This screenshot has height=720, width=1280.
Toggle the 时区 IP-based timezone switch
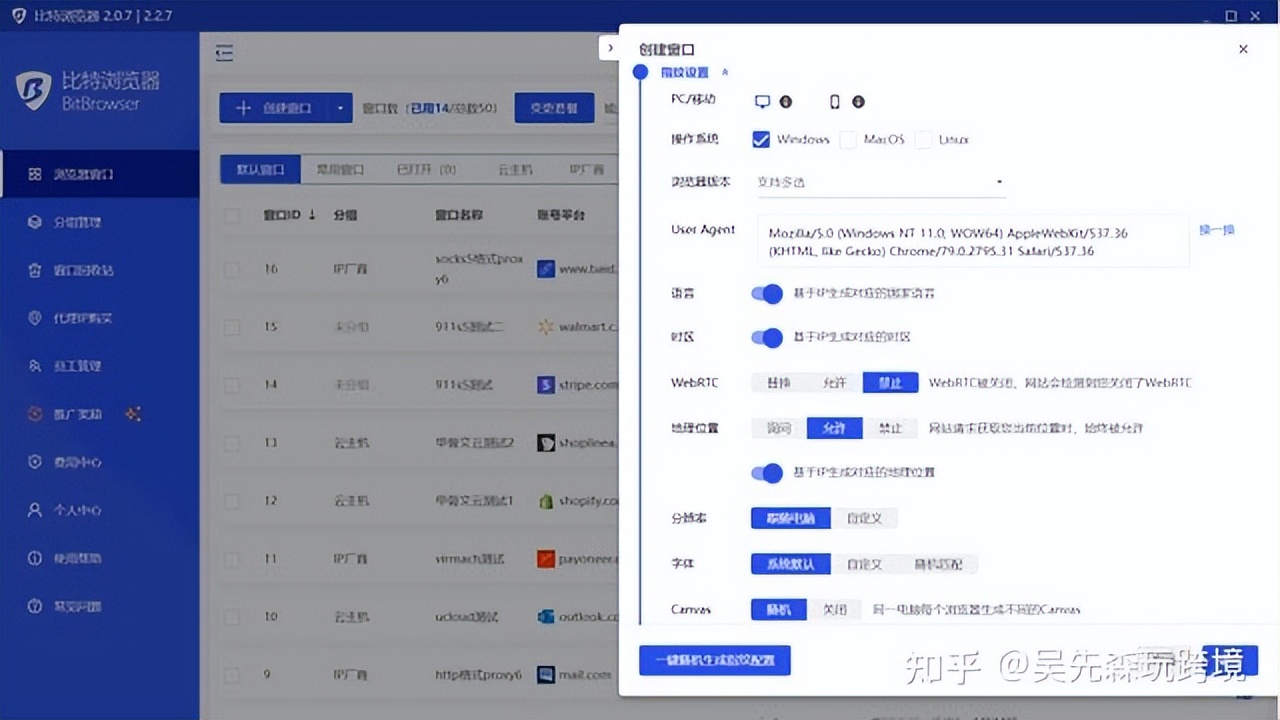coord(767,337)
